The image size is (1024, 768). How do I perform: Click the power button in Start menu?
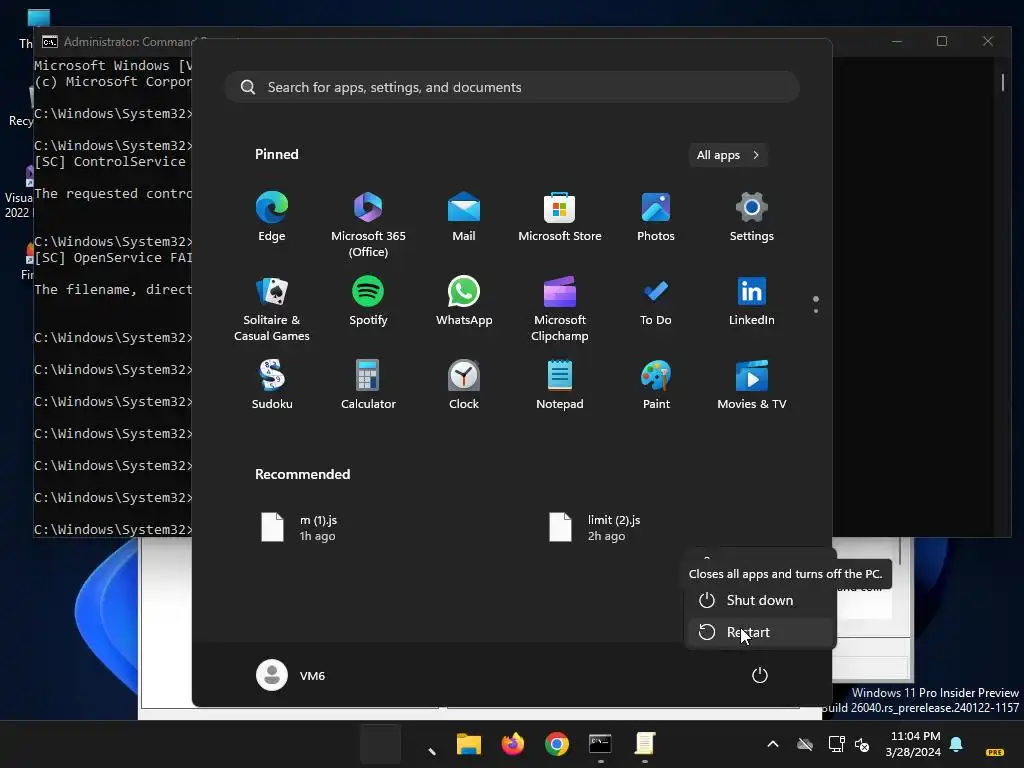tap(760, 675)
